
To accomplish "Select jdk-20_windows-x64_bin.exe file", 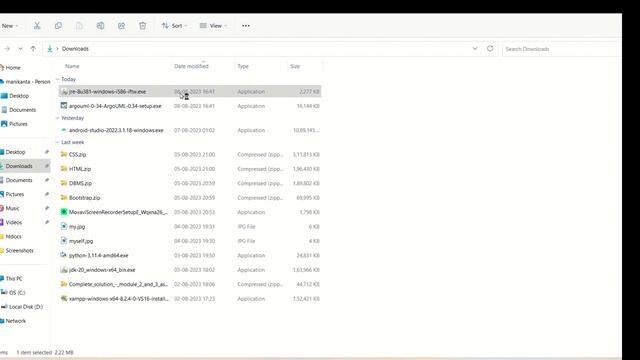I will tap(190, 270).
